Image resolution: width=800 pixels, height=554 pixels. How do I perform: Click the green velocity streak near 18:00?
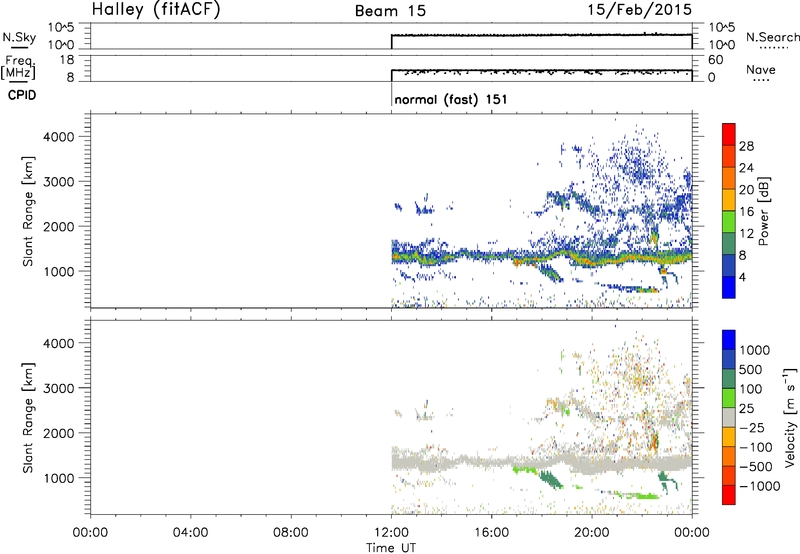[551, 480]
